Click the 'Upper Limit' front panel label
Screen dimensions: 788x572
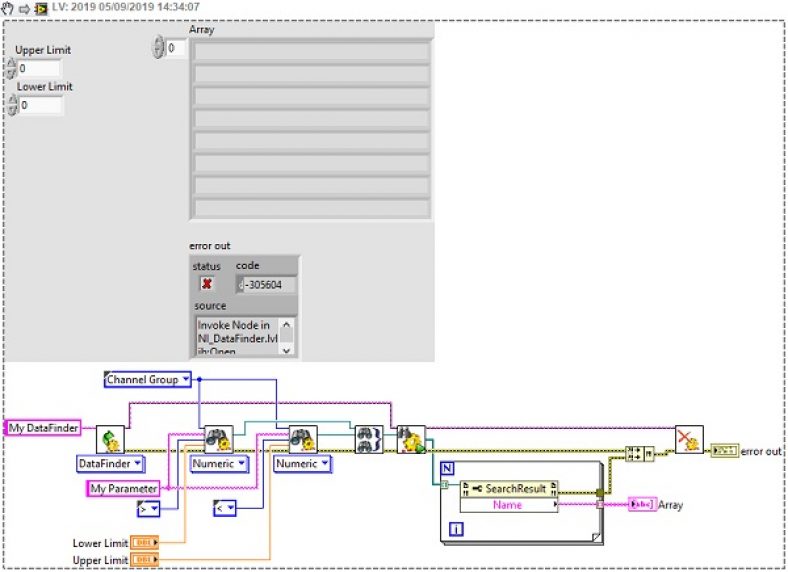click(43, 50)
